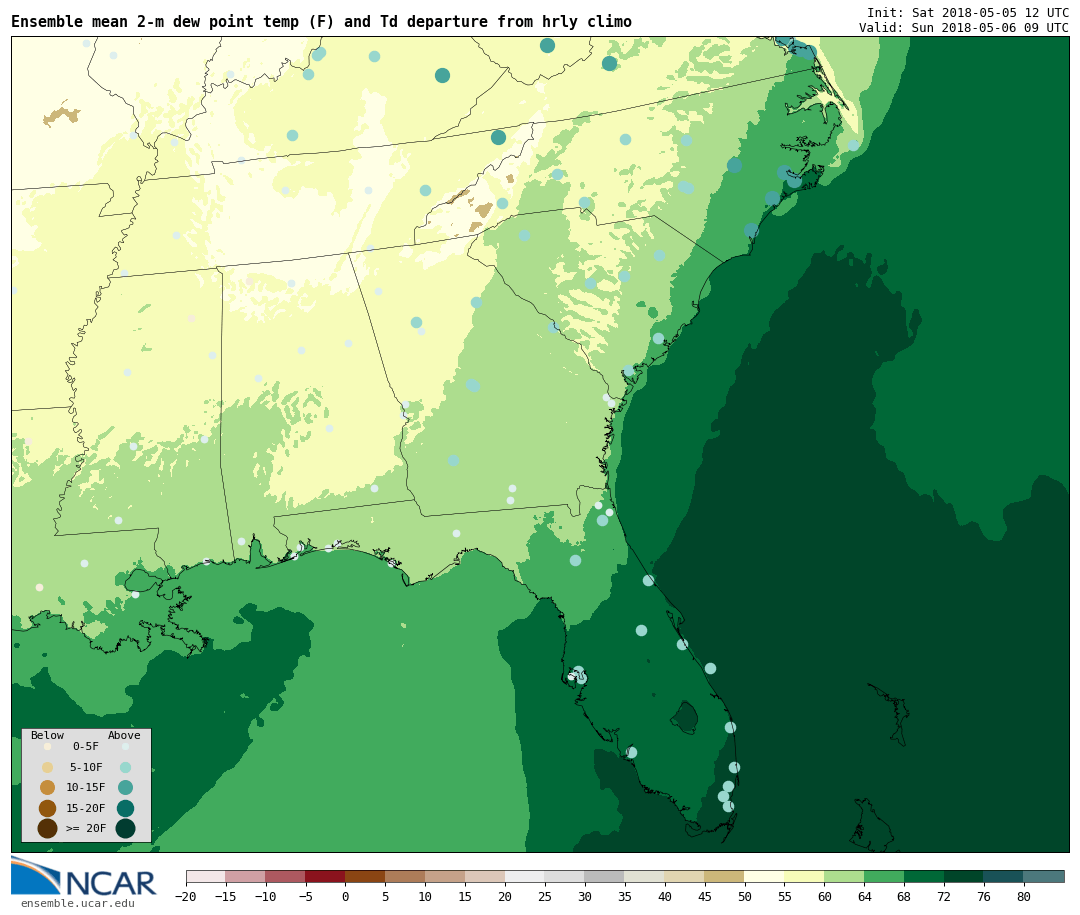
Task: Click the Above >= 20F darkest teal legend circle
Action: click(125, 828)
